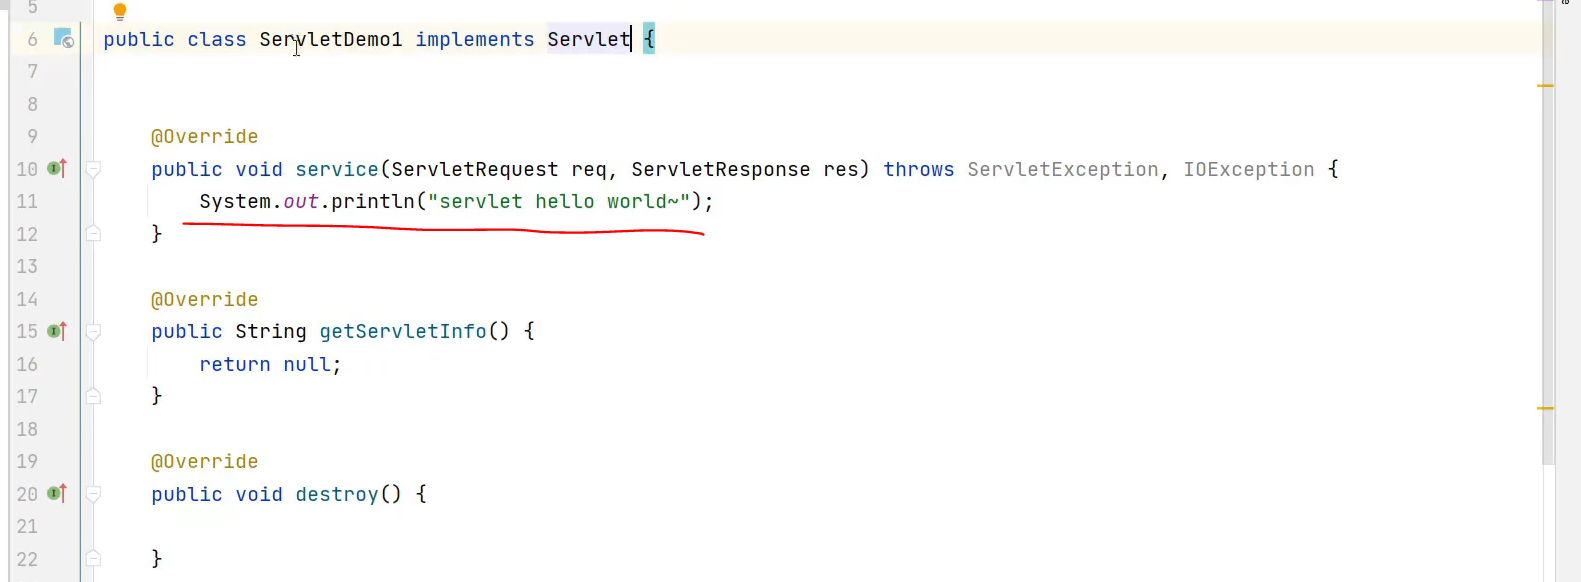Click the upper yellow warning stripe mark
This screenshot has width=1581, height=582.
pyautogui.click(x=1546, y=86)
